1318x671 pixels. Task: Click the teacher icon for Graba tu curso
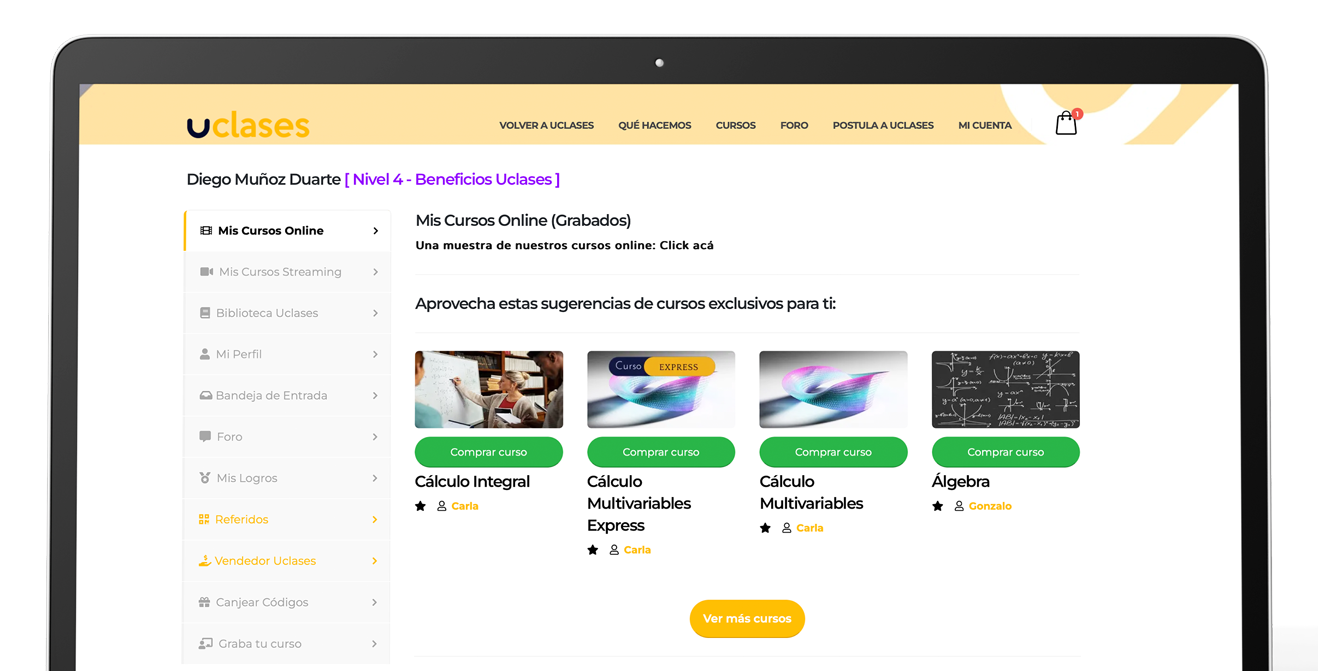(x=206, y=644)
